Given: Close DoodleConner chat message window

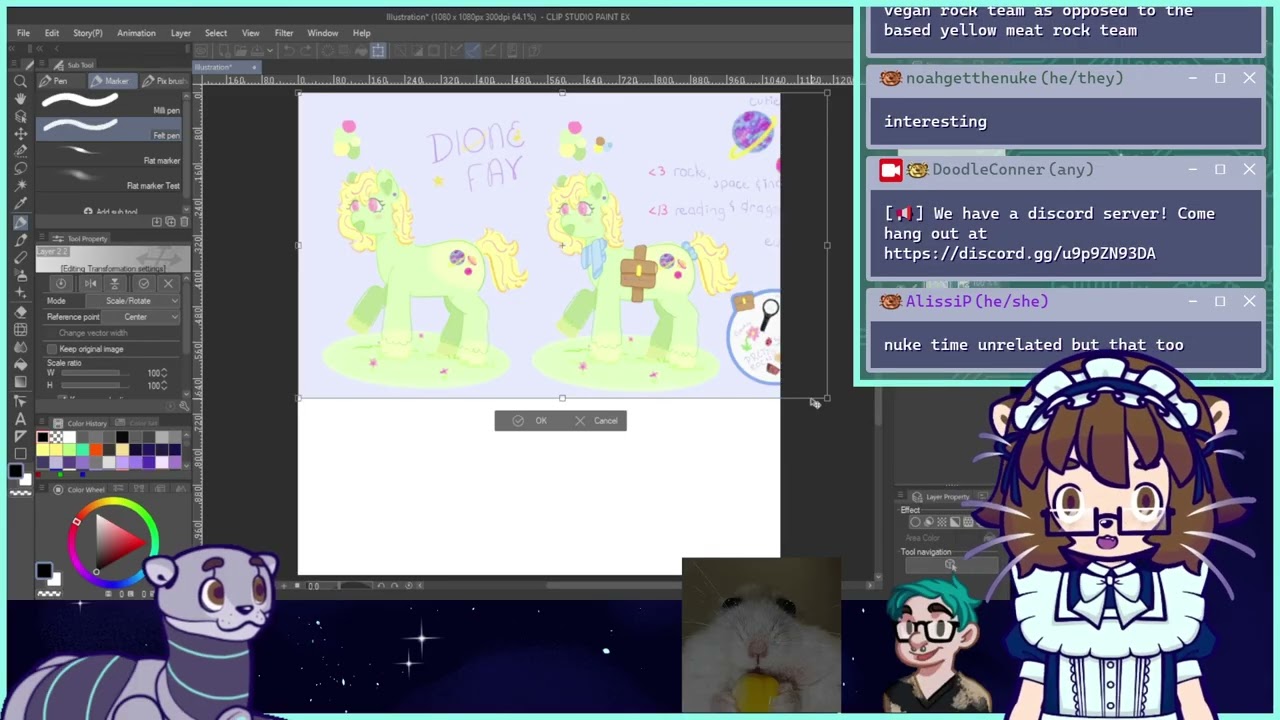Looking at the screenshot, I should (1249, 170).
